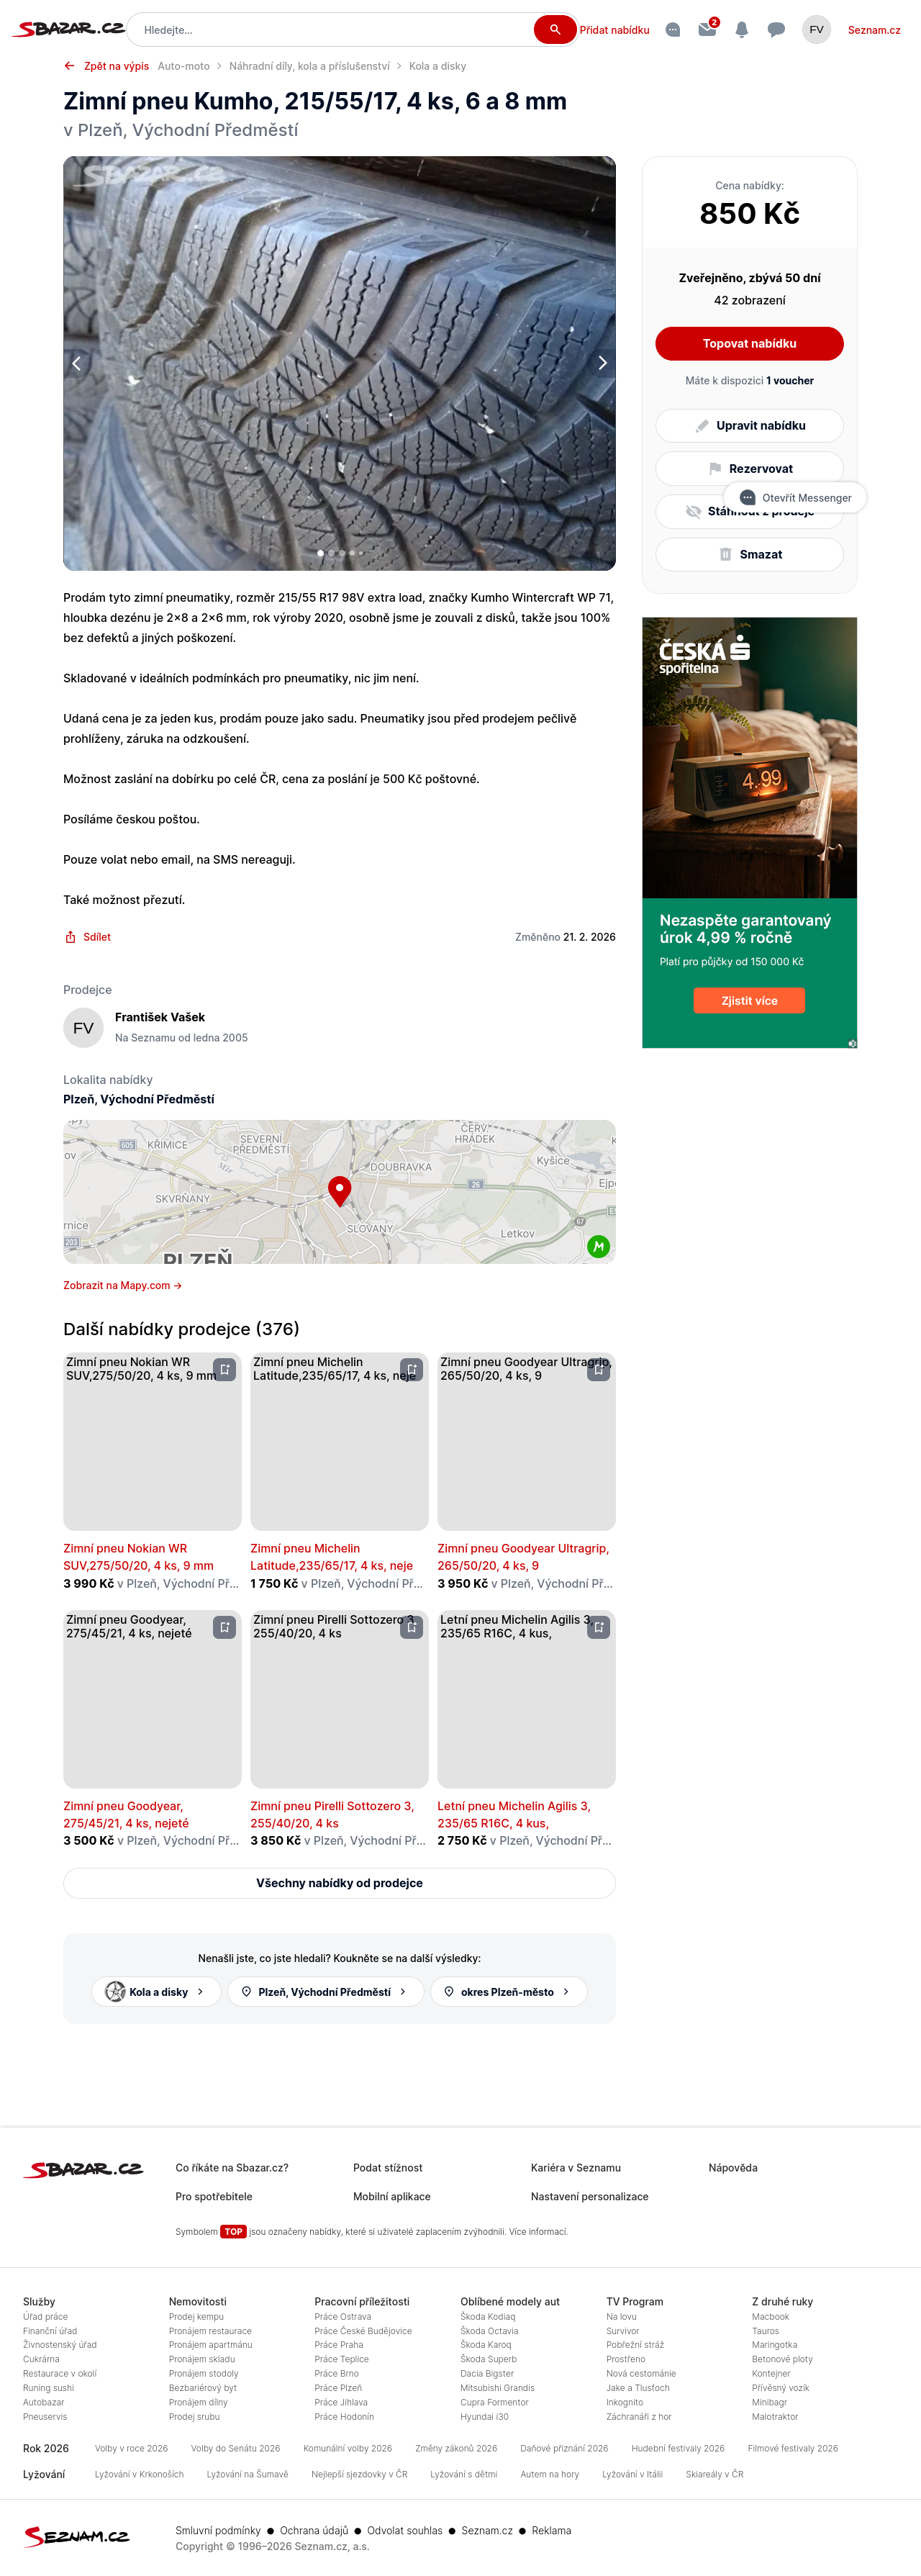The height and width of the screenshot is (2576, 921).
Task: Click the red search magnifier button
Action: [555, 30]
